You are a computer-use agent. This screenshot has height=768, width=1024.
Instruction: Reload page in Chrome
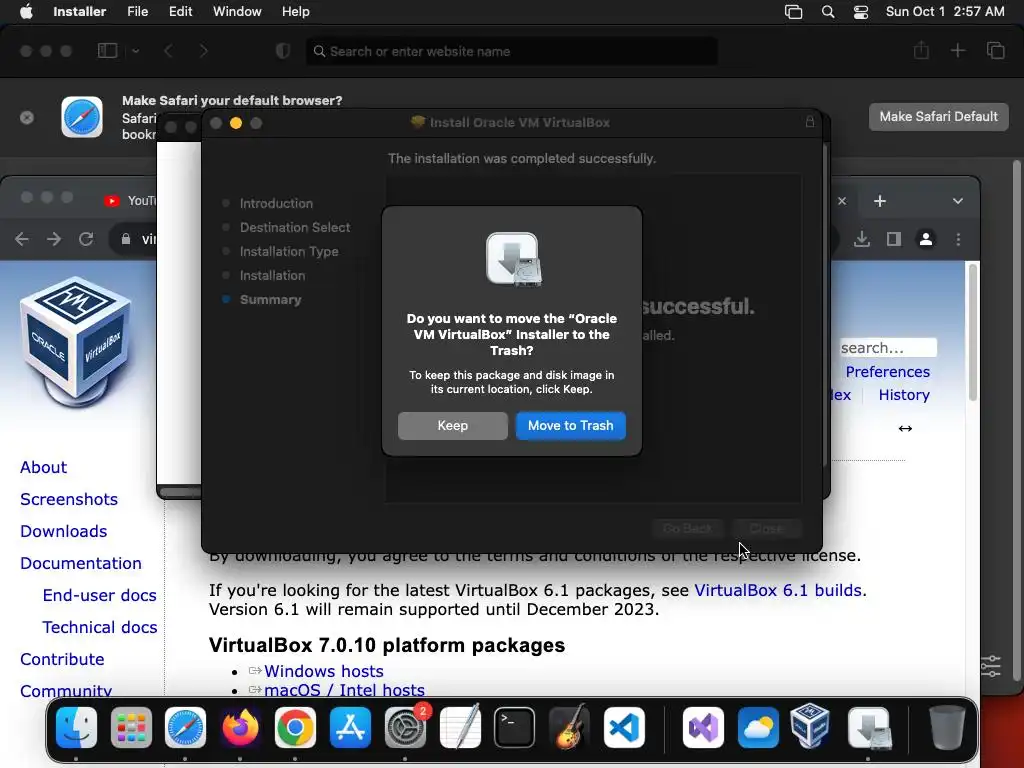(86, 239)
